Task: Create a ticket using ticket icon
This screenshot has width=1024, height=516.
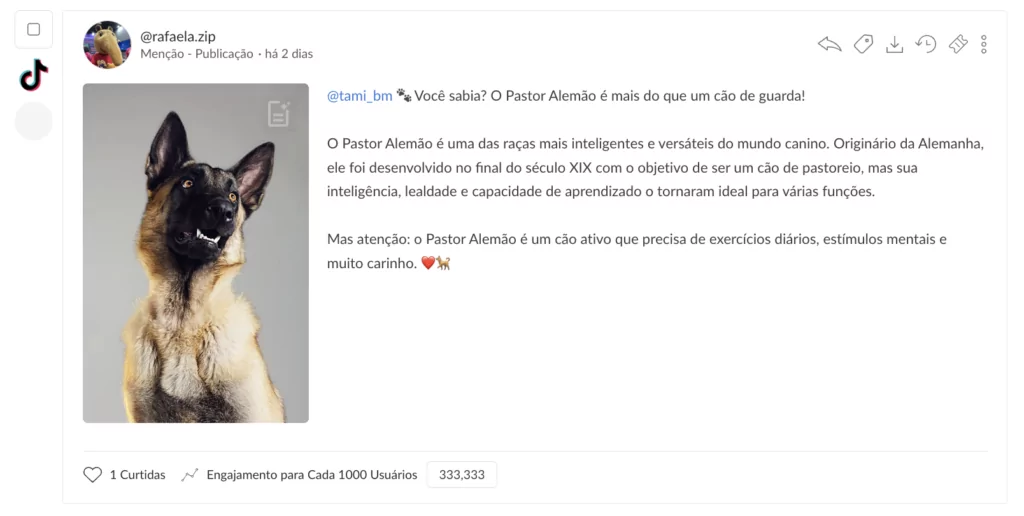Action: coord(958,44)
